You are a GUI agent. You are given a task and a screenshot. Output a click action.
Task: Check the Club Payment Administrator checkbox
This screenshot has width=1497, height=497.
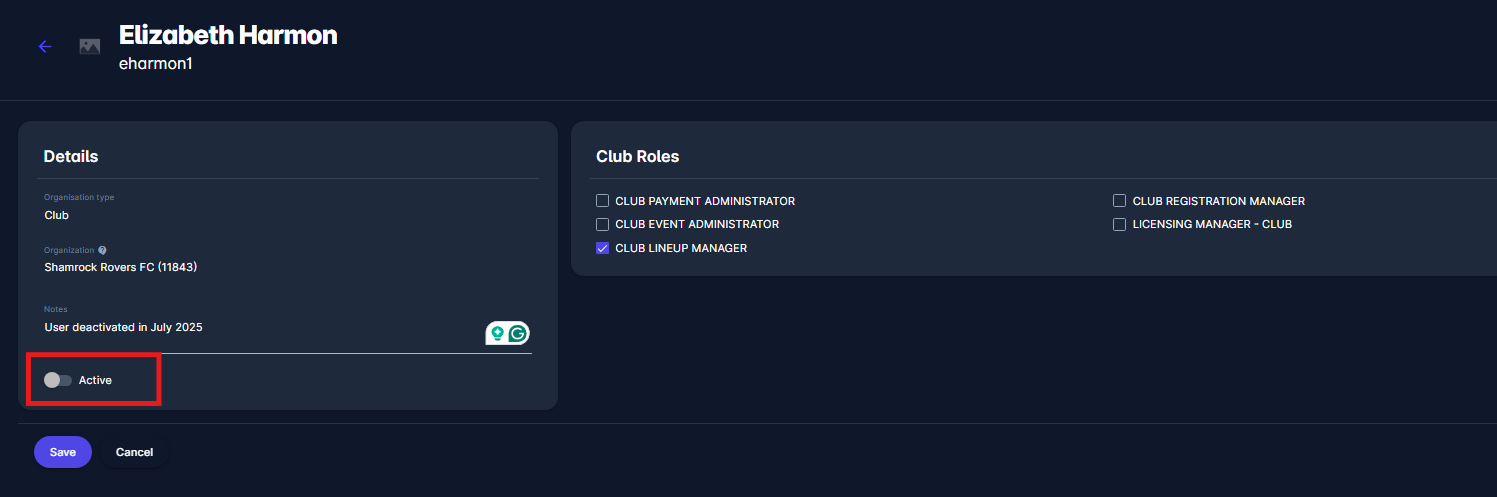(x=603, y=201)
